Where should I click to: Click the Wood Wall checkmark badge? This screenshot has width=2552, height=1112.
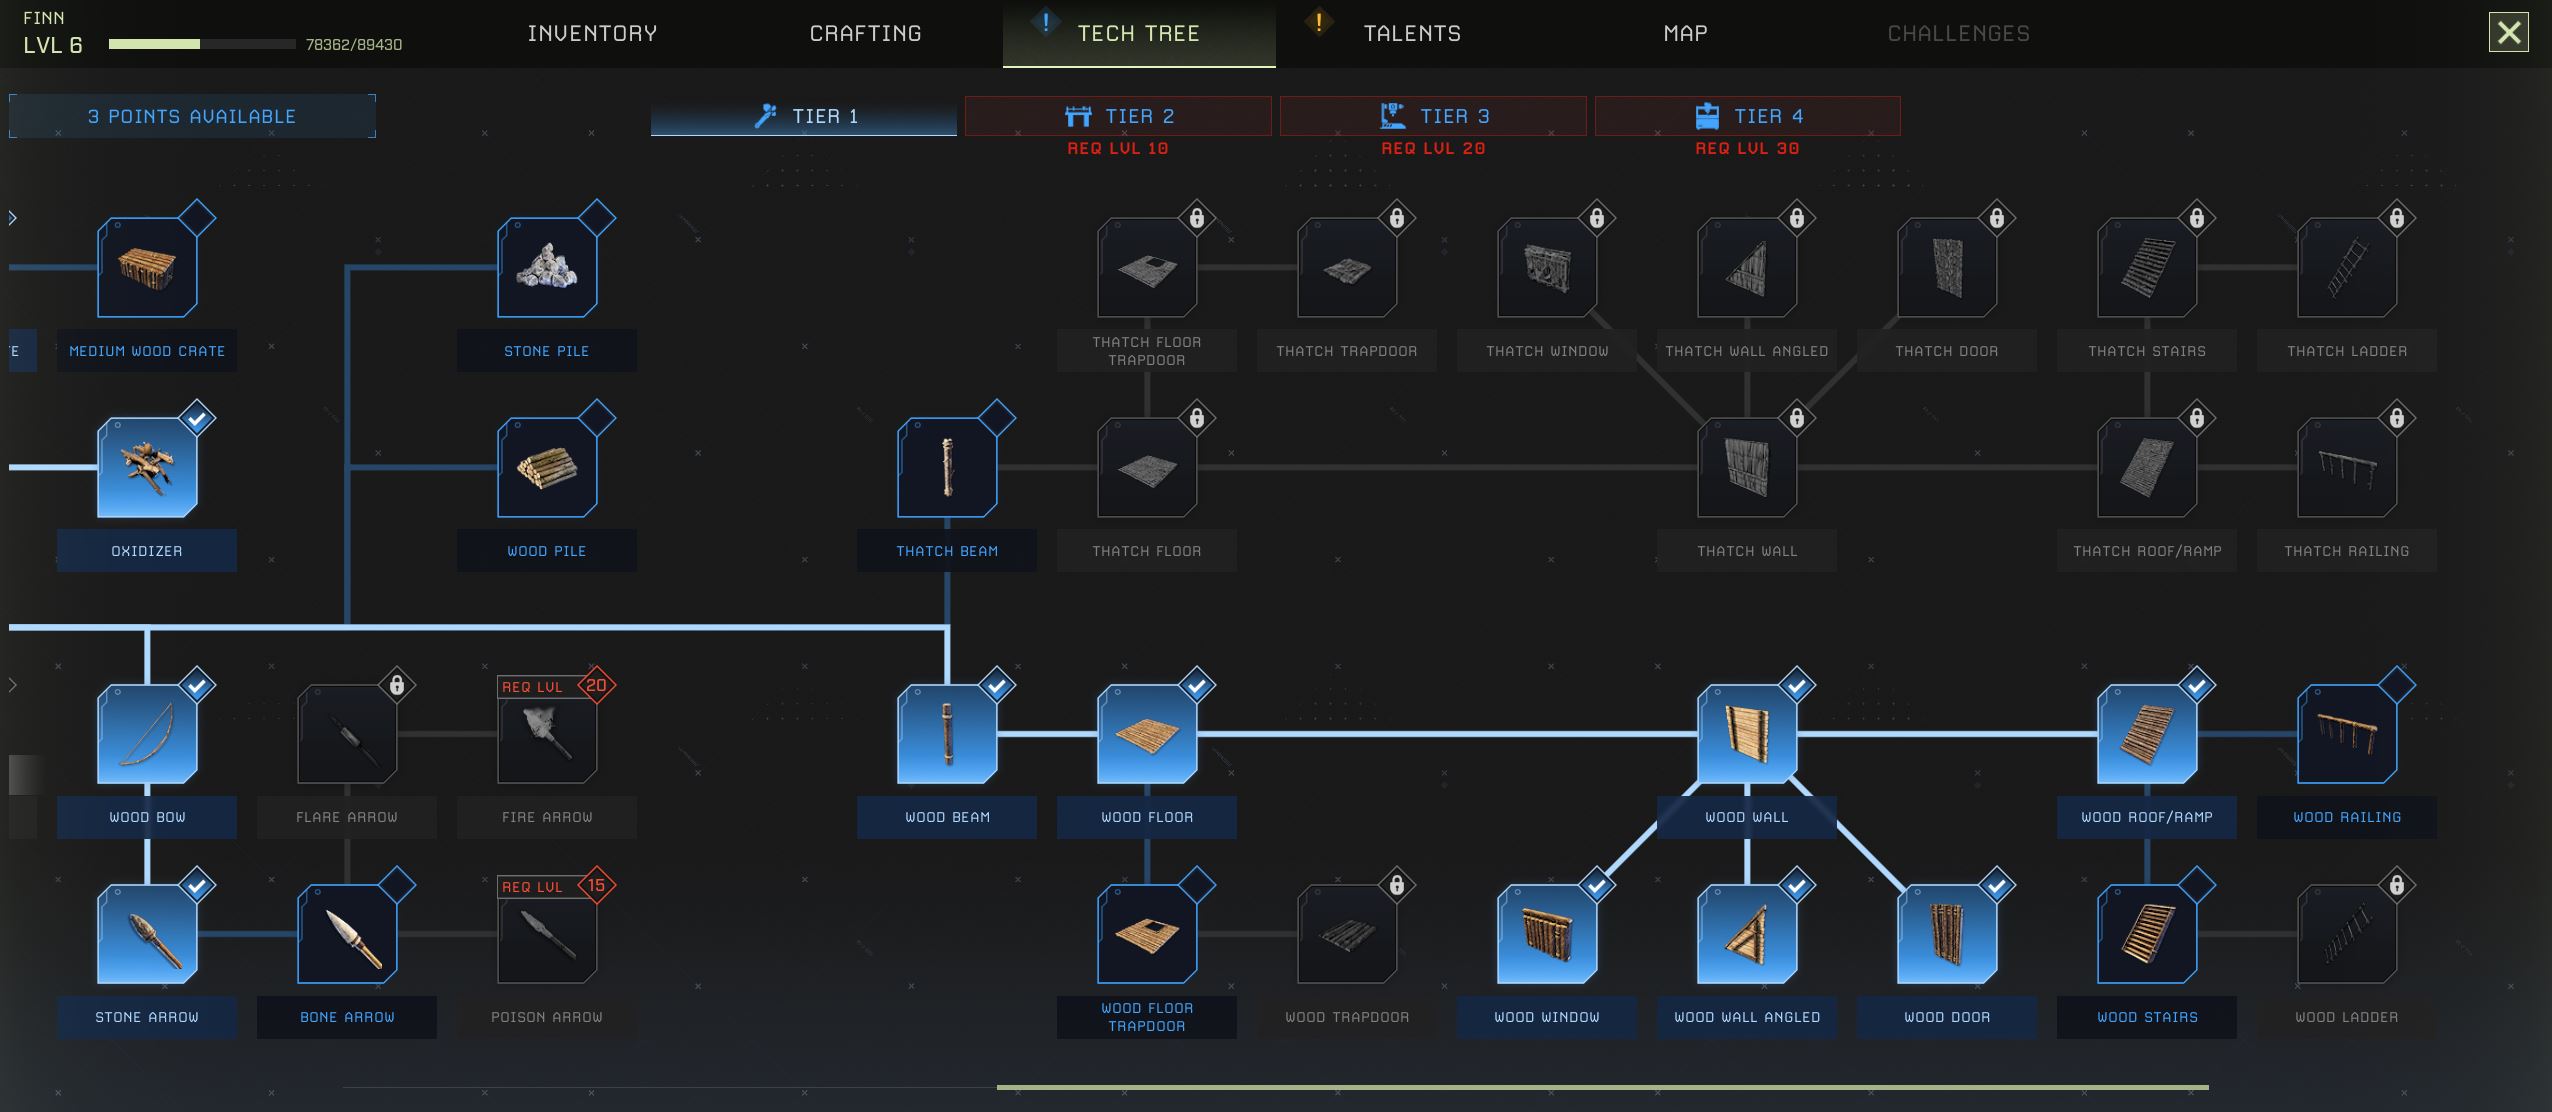point(1797,686)
